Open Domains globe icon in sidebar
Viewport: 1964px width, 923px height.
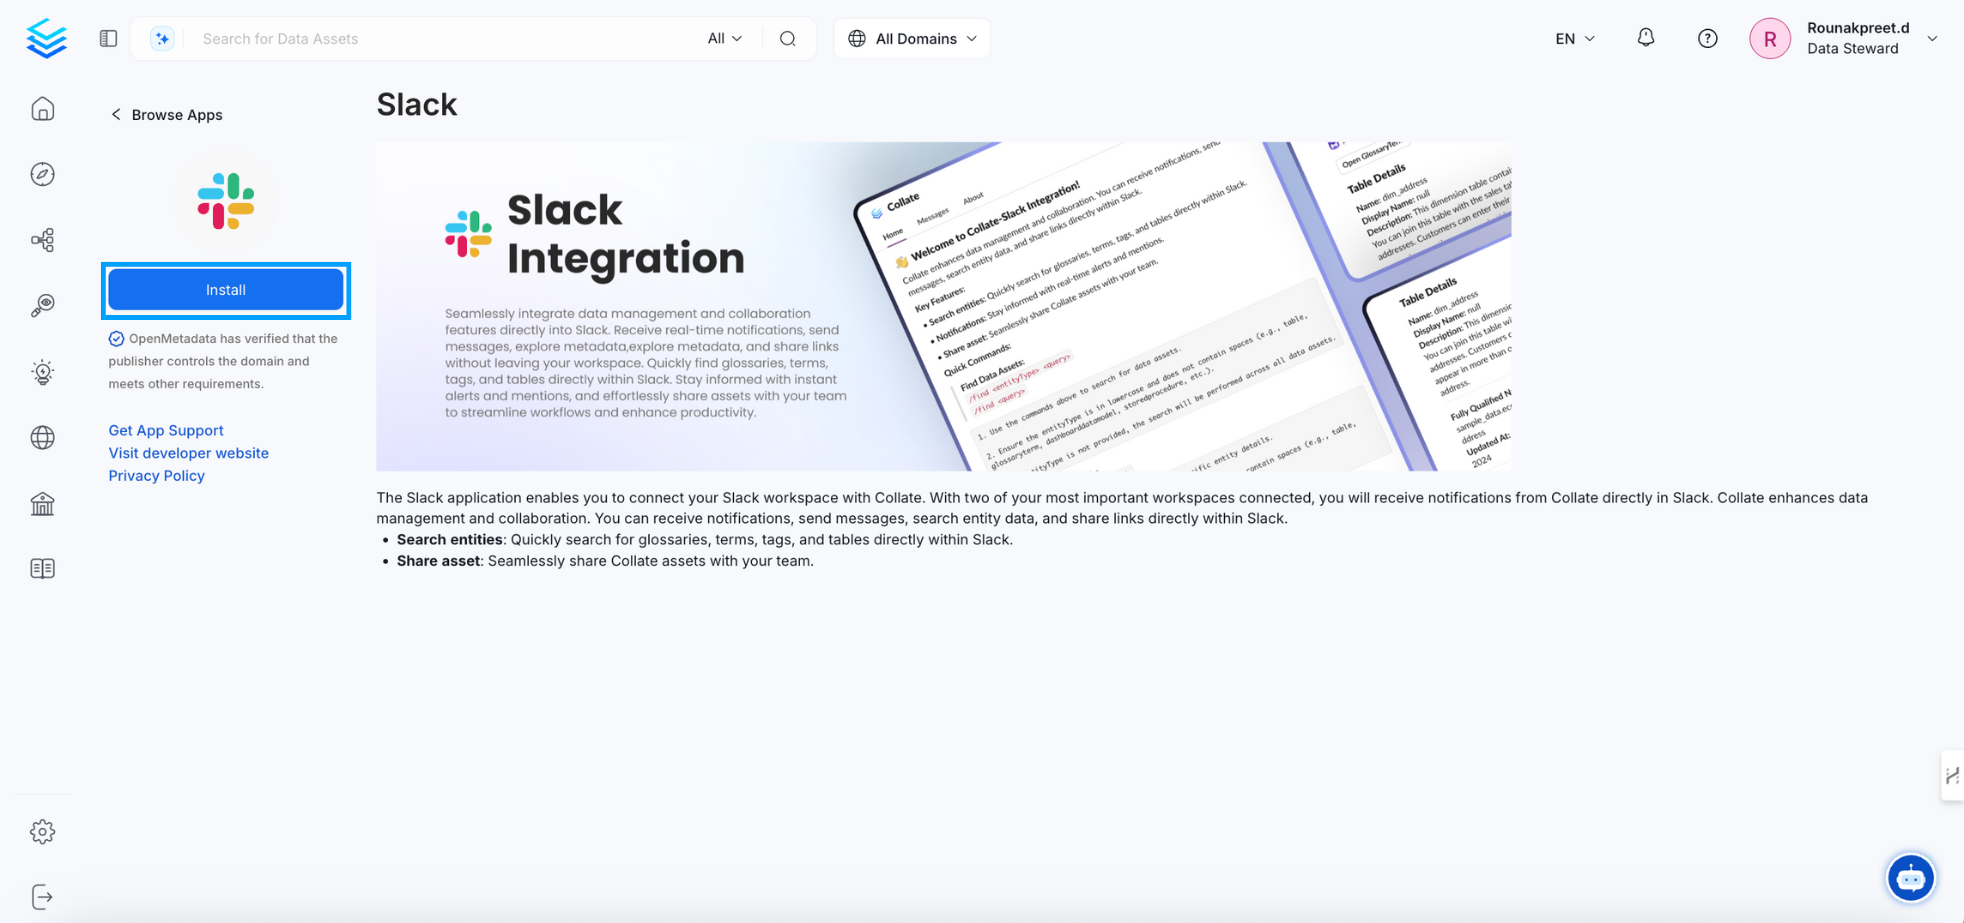(x=42, y=438)
